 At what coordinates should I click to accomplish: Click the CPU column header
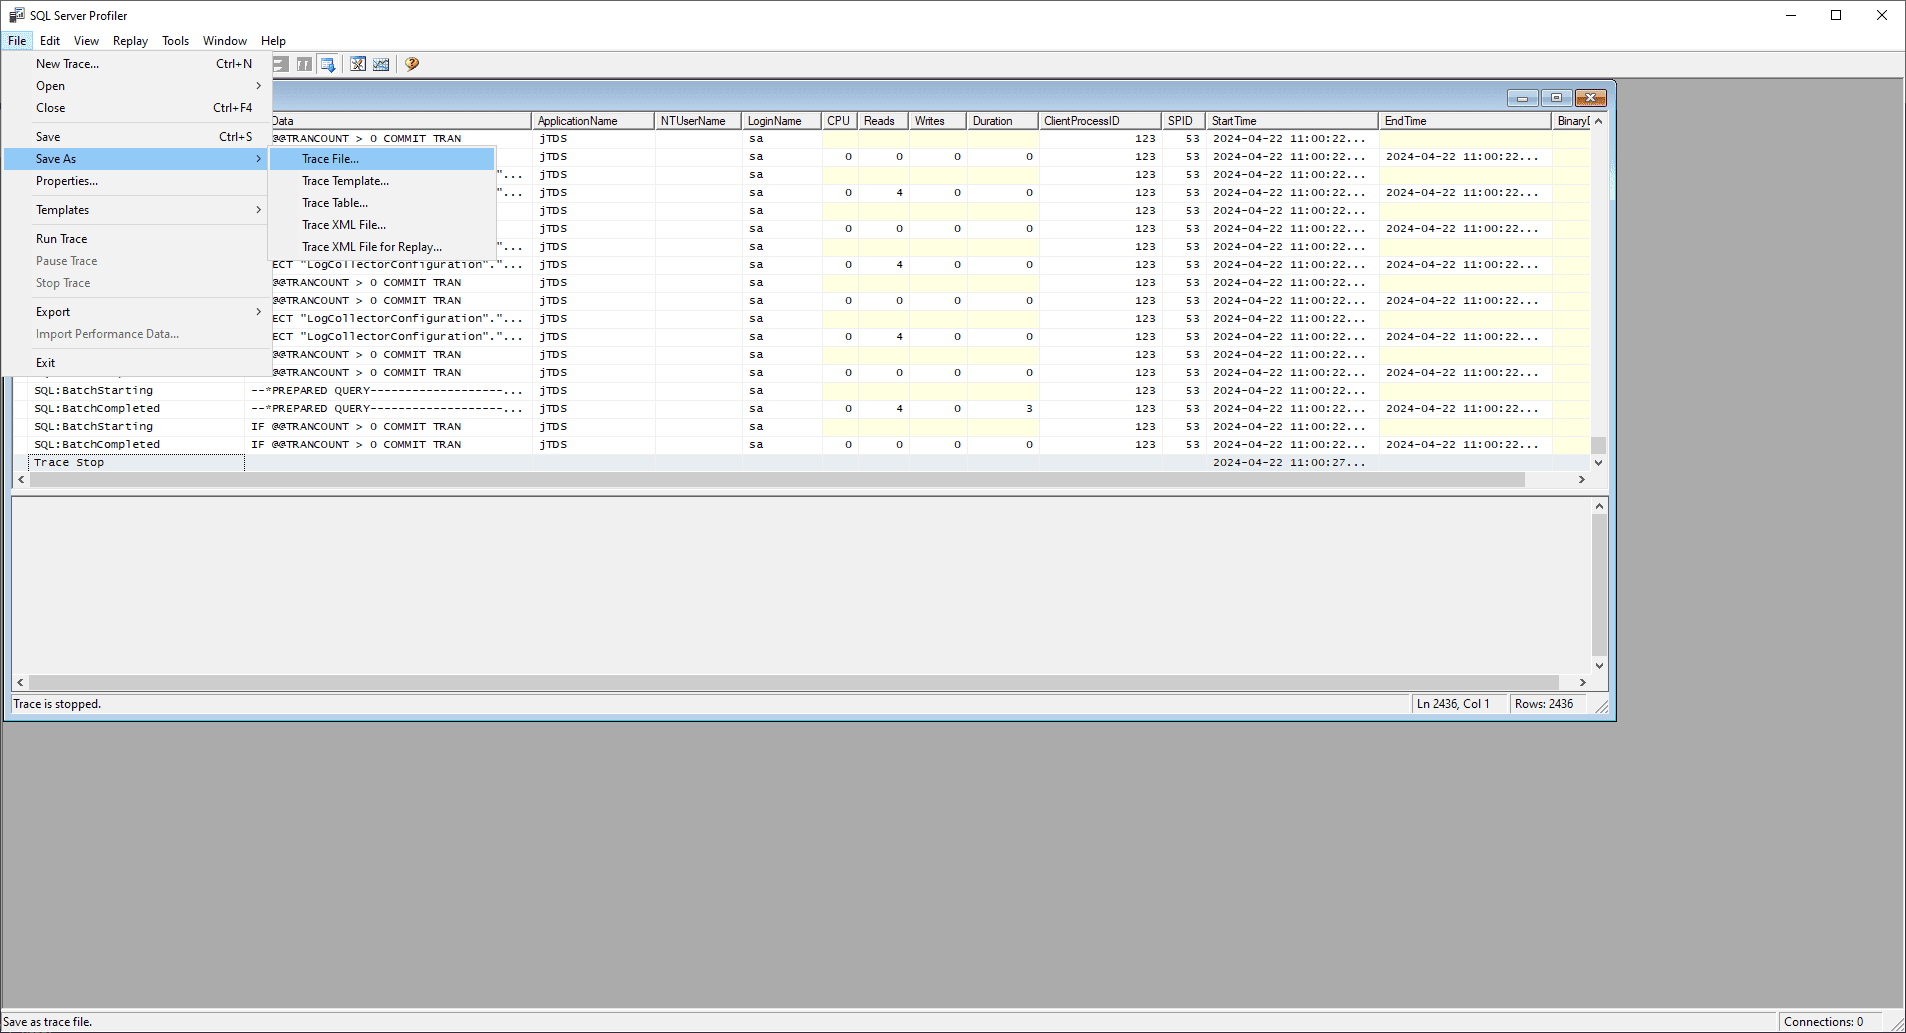pyautogui.click(x=840, y=121)
